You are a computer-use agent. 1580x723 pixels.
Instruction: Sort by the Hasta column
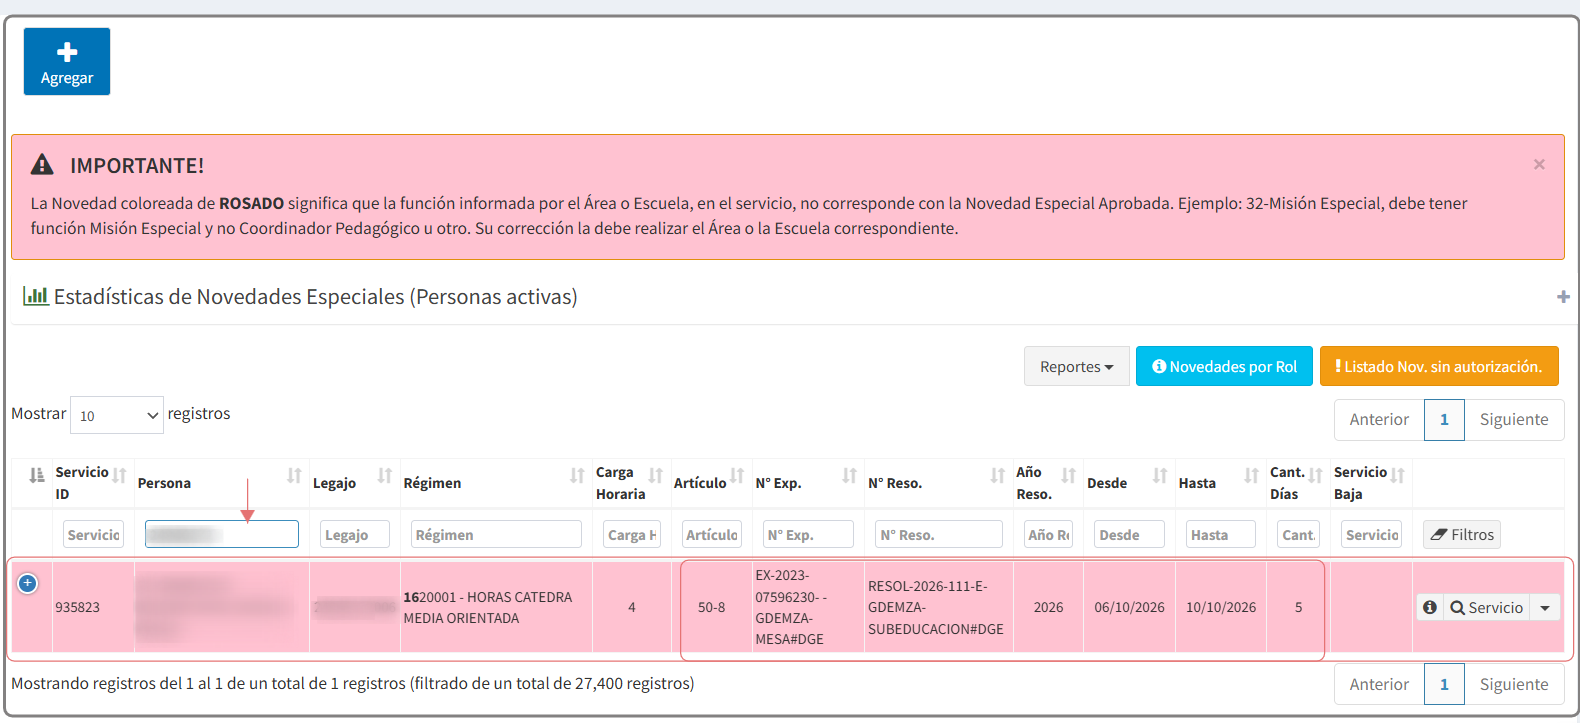(x=1219, y=483)
